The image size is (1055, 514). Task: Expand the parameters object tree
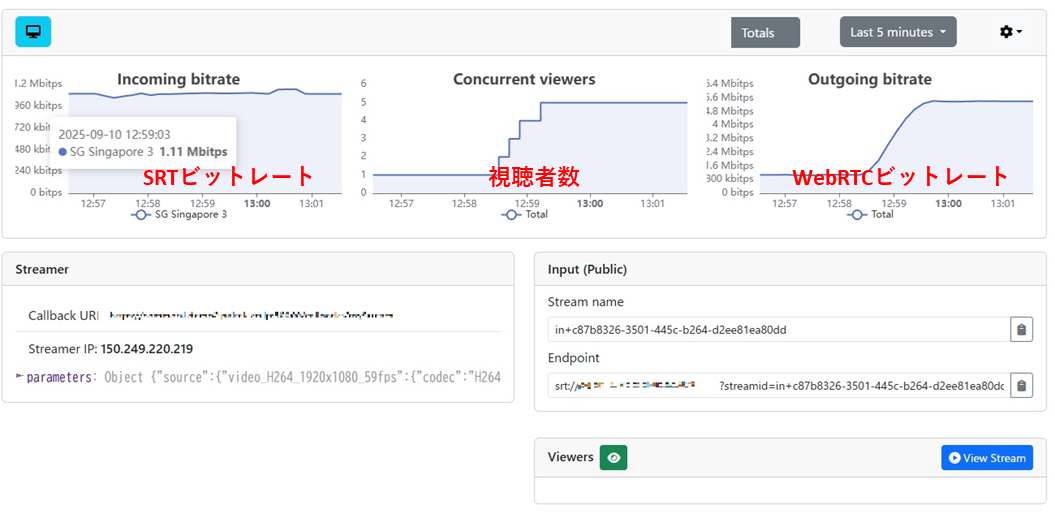(x=21, y=377)
